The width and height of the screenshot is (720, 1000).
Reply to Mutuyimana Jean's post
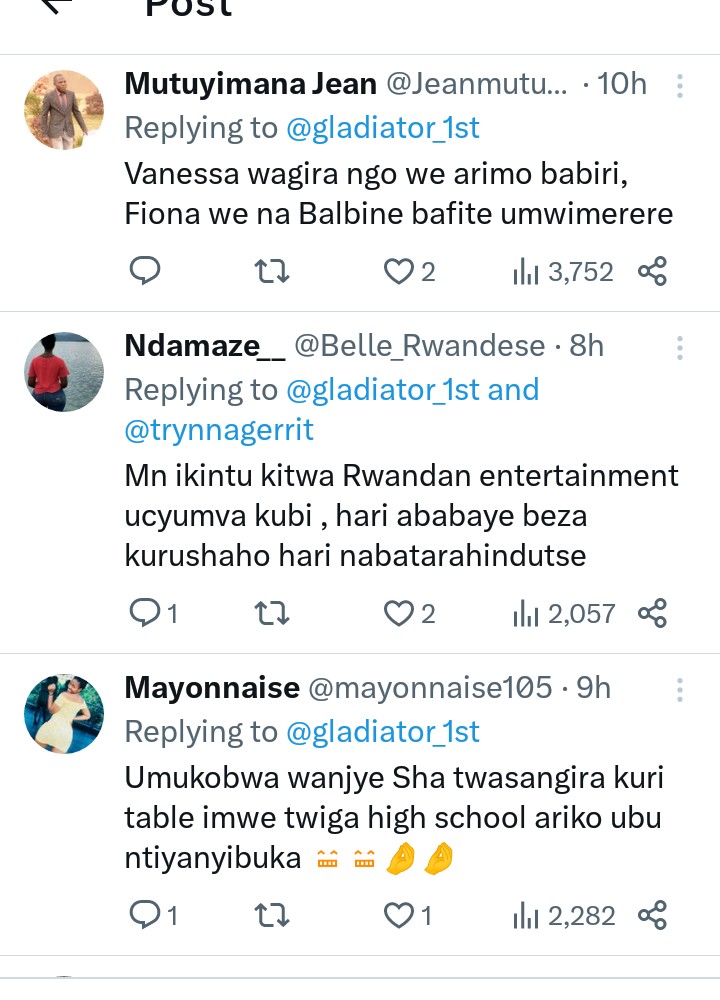click(x=145, y=270)
